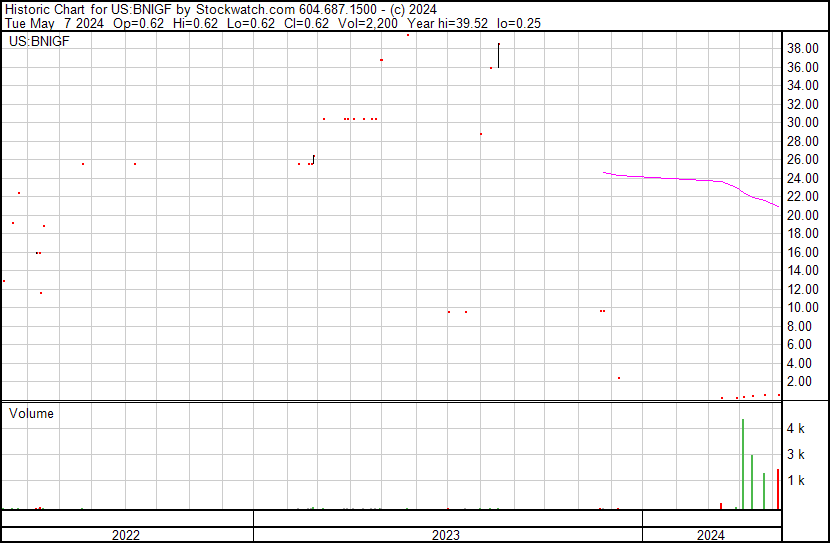Viewport: 830px width, 543px height.
Task: Click the 16.00 price axis label
Action: pyautogui.click(x=803, y=252)
